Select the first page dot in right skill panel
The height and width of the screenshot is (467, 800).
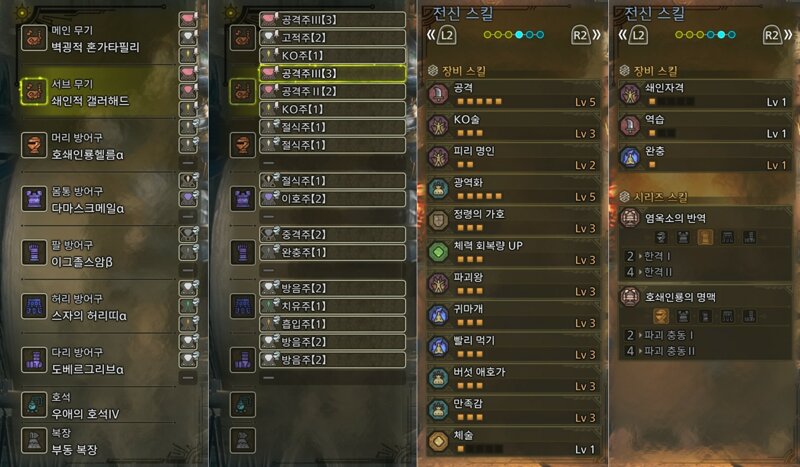pos(679,35)
